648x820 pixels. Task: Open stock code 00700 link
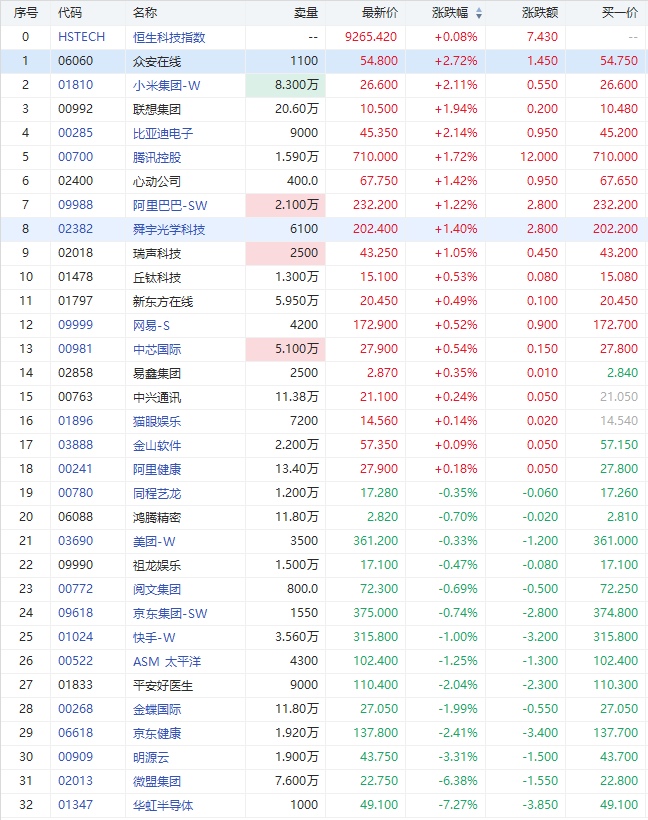click(x=75, y=157)
